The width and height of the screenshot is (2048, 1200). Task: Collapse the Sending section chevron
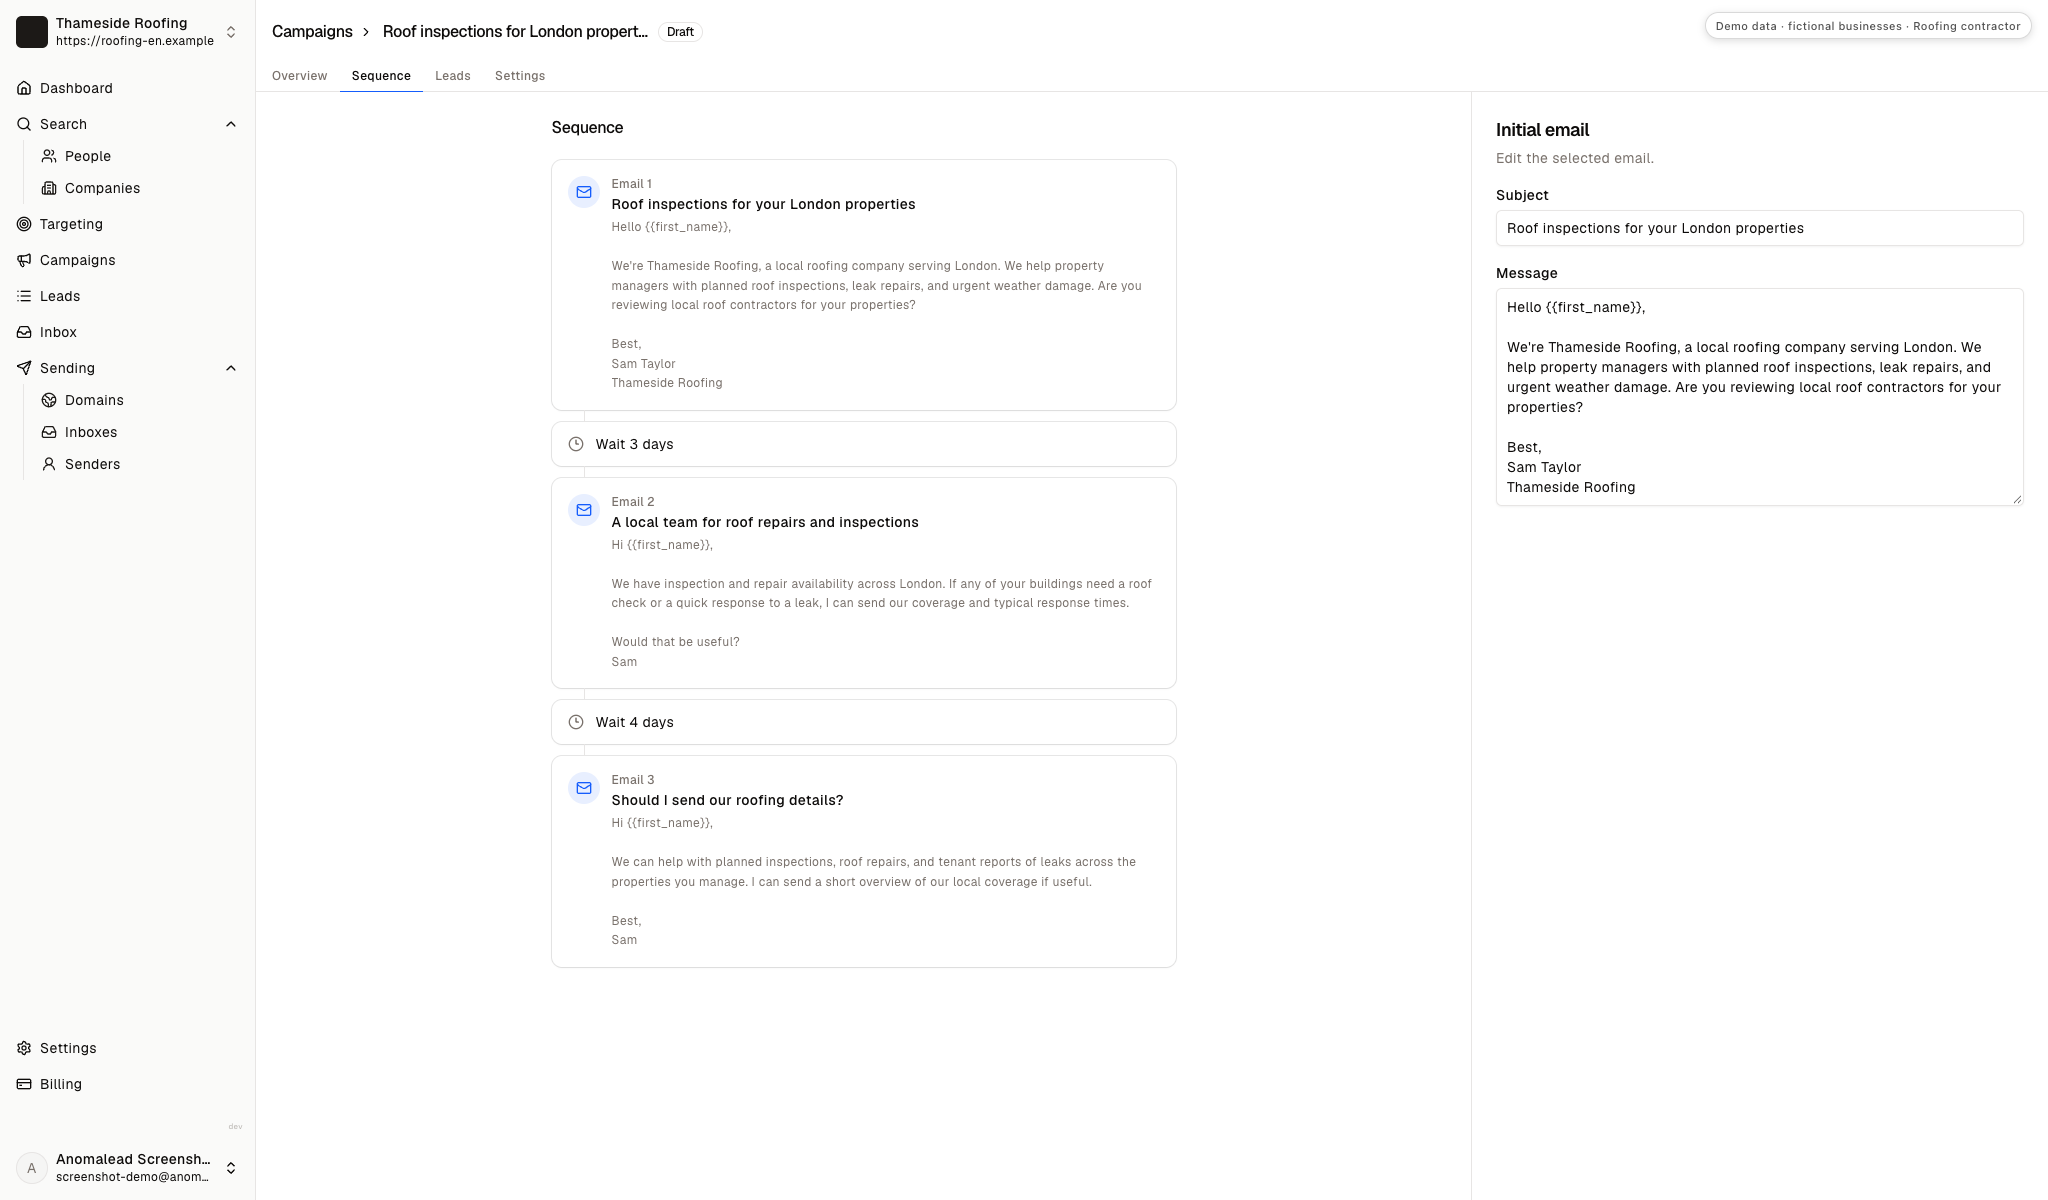[231, 368]
